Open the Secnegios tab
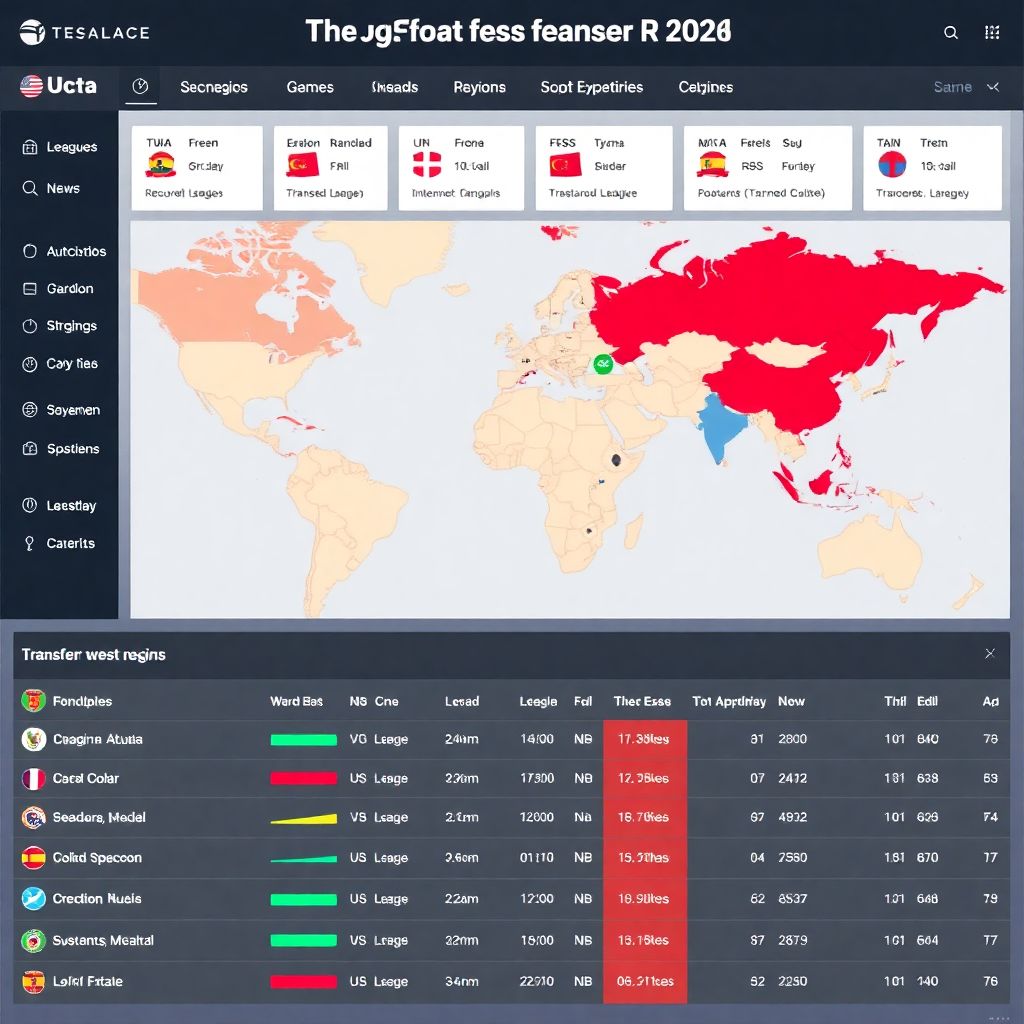This screenshot has height=1024, width=1024. (214, 87)
